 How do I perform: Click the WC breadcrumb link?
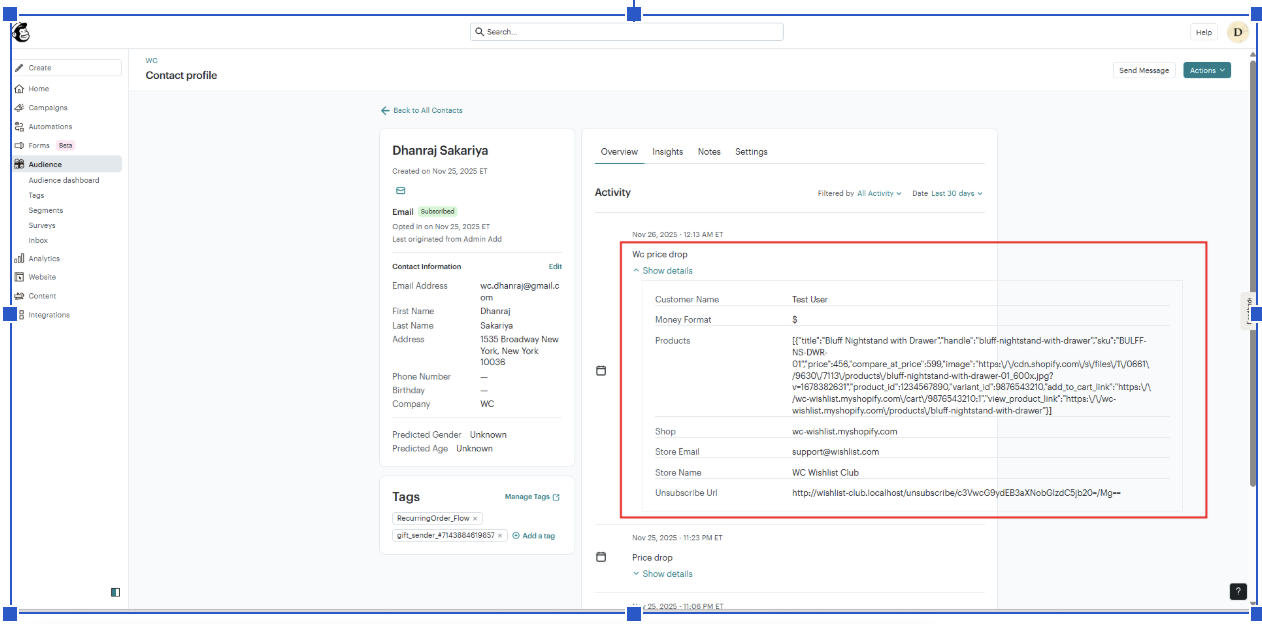click(152, 60)
